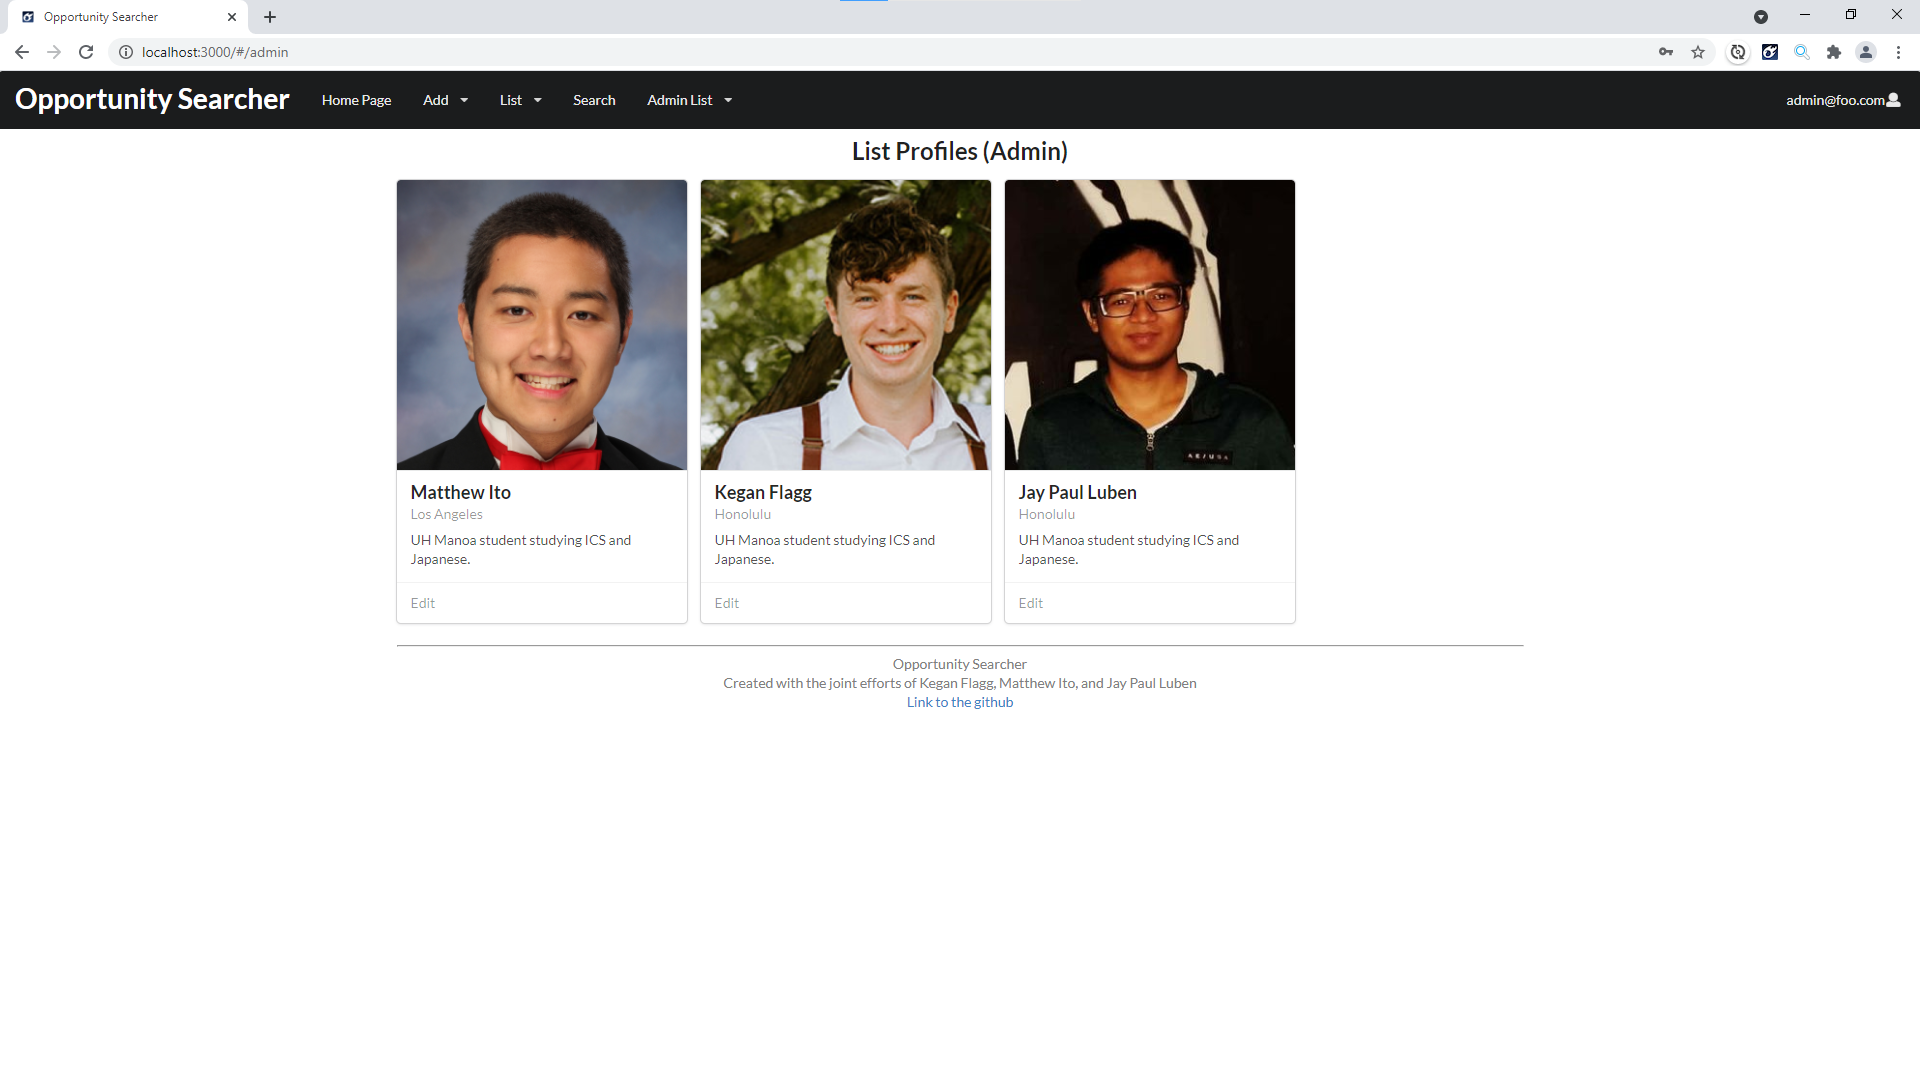Click the Los Angeles location text

447,514
